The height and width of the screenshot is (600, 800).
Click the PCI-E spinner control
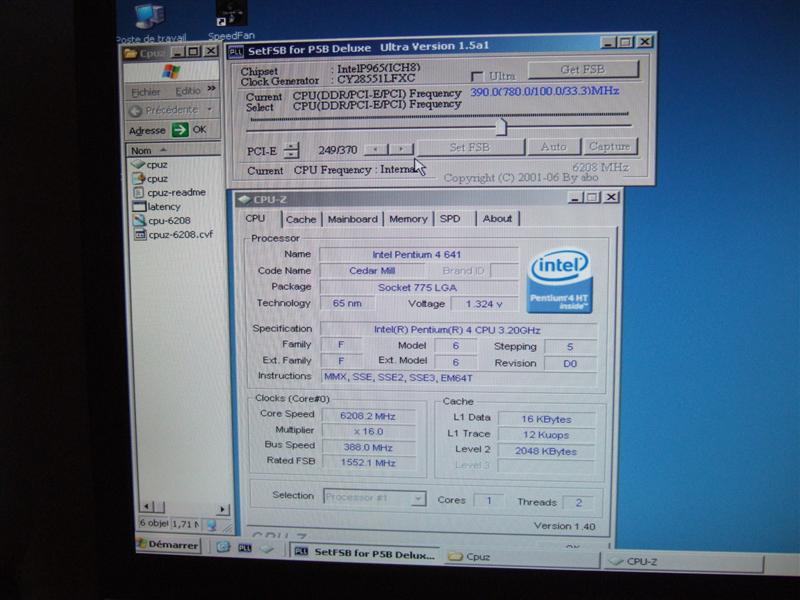coord(291,151)
